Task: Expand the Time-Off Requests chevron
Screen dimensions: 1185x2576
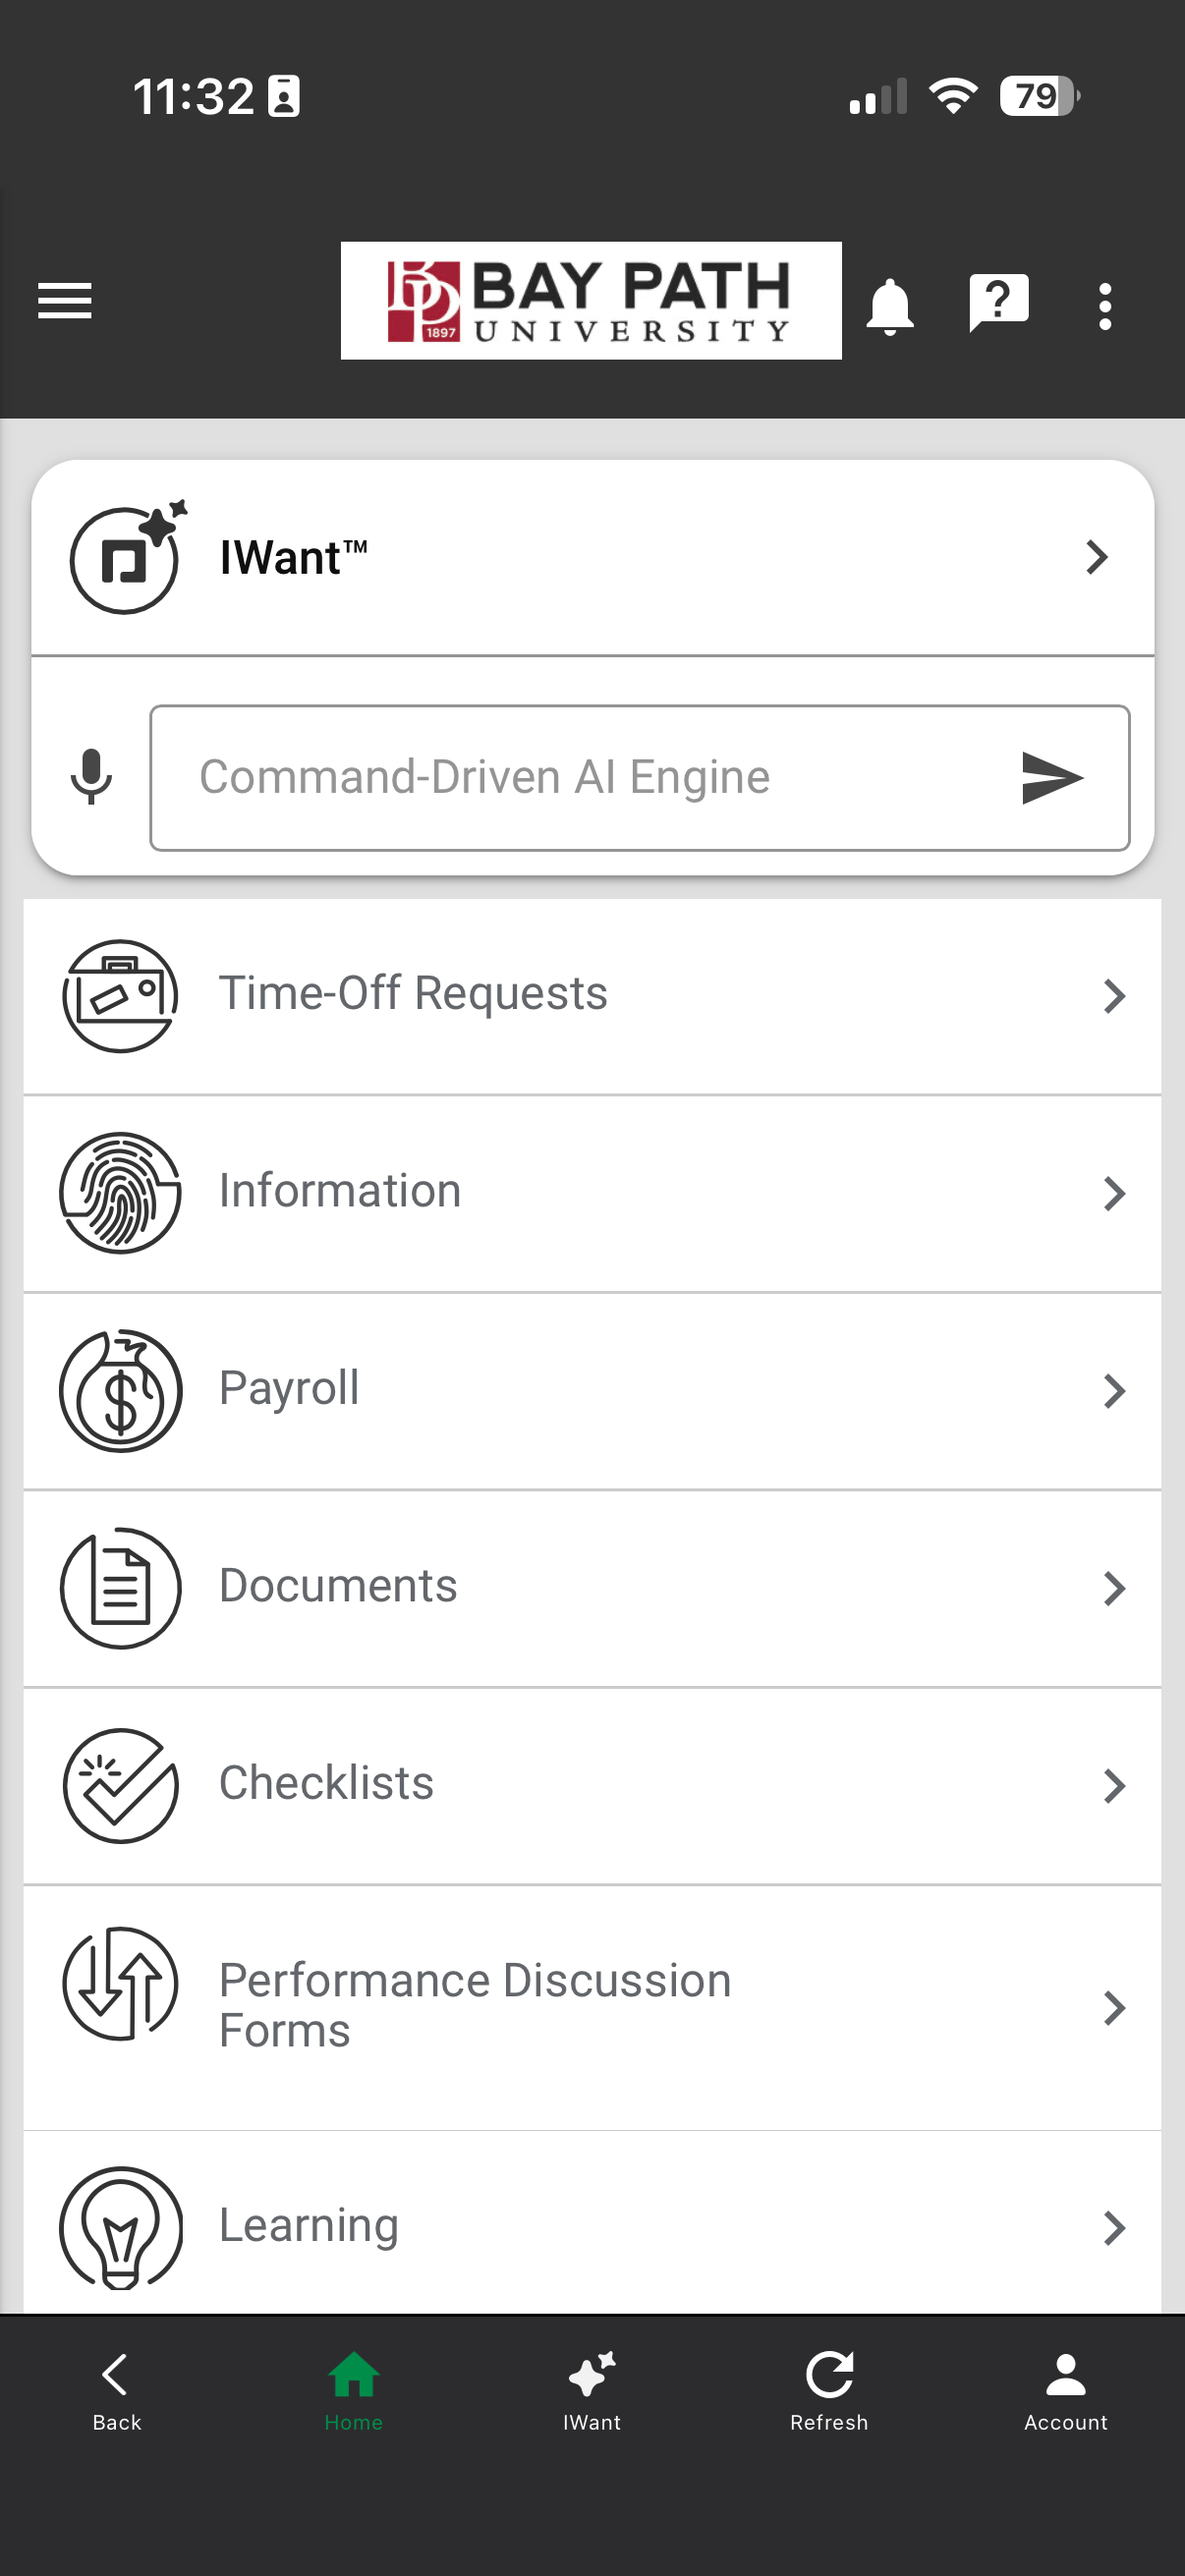Action: (1114, 996)
